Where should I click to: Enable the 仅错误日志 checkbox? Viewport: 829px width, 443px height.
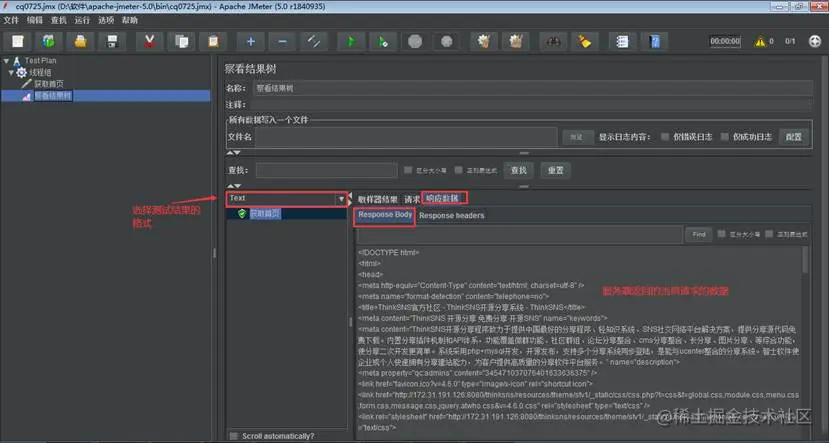pyautogui.click(x=665, y=136)
